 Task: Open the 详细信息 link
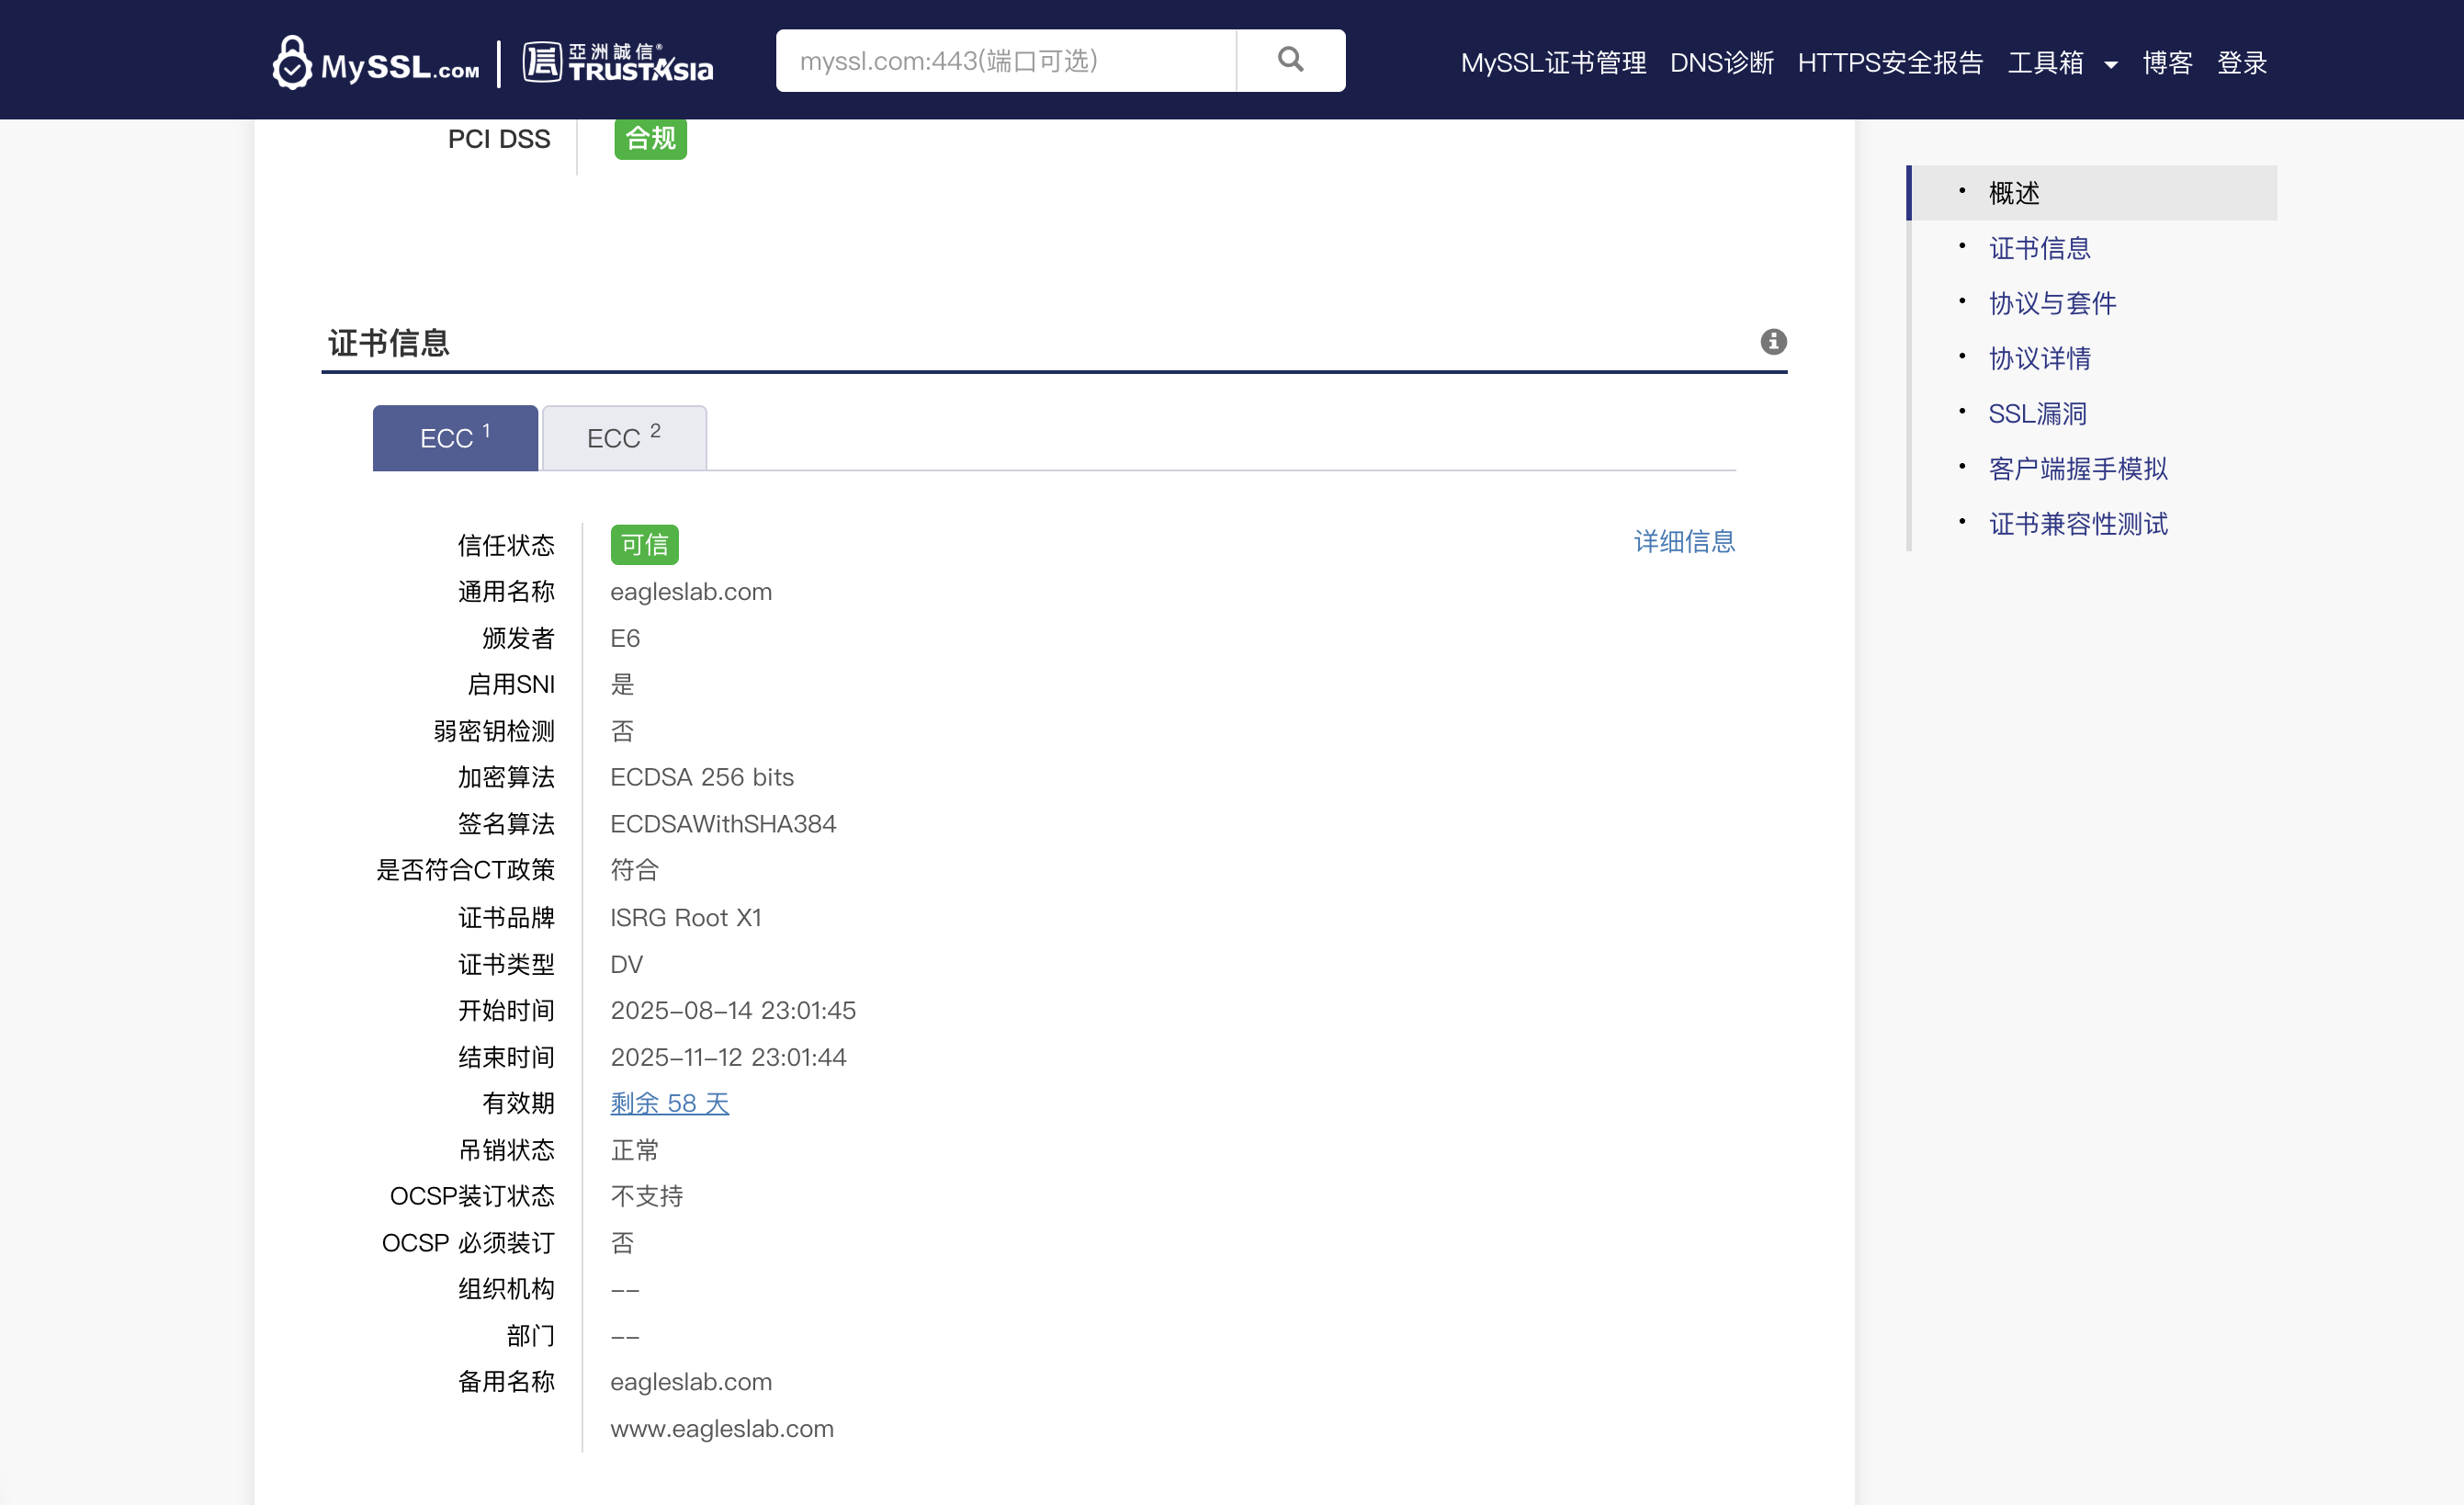click(1684, 541)
